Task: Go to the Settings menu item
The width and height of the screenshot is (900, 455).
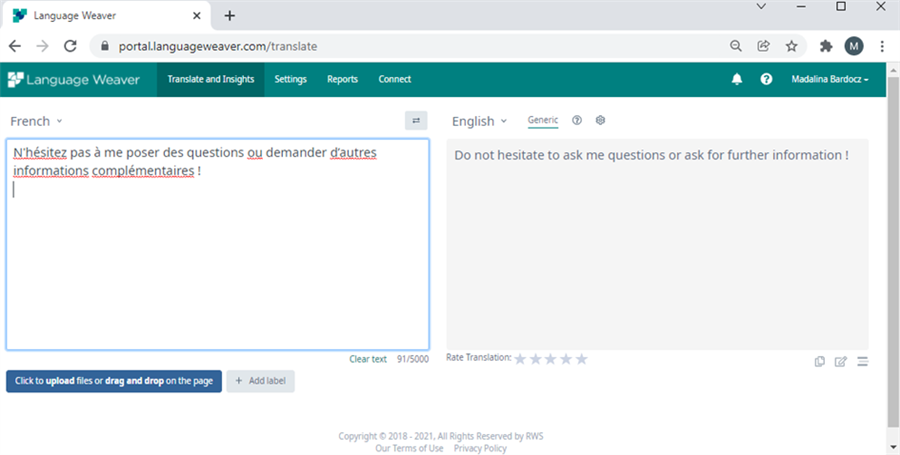Action: 290,79
